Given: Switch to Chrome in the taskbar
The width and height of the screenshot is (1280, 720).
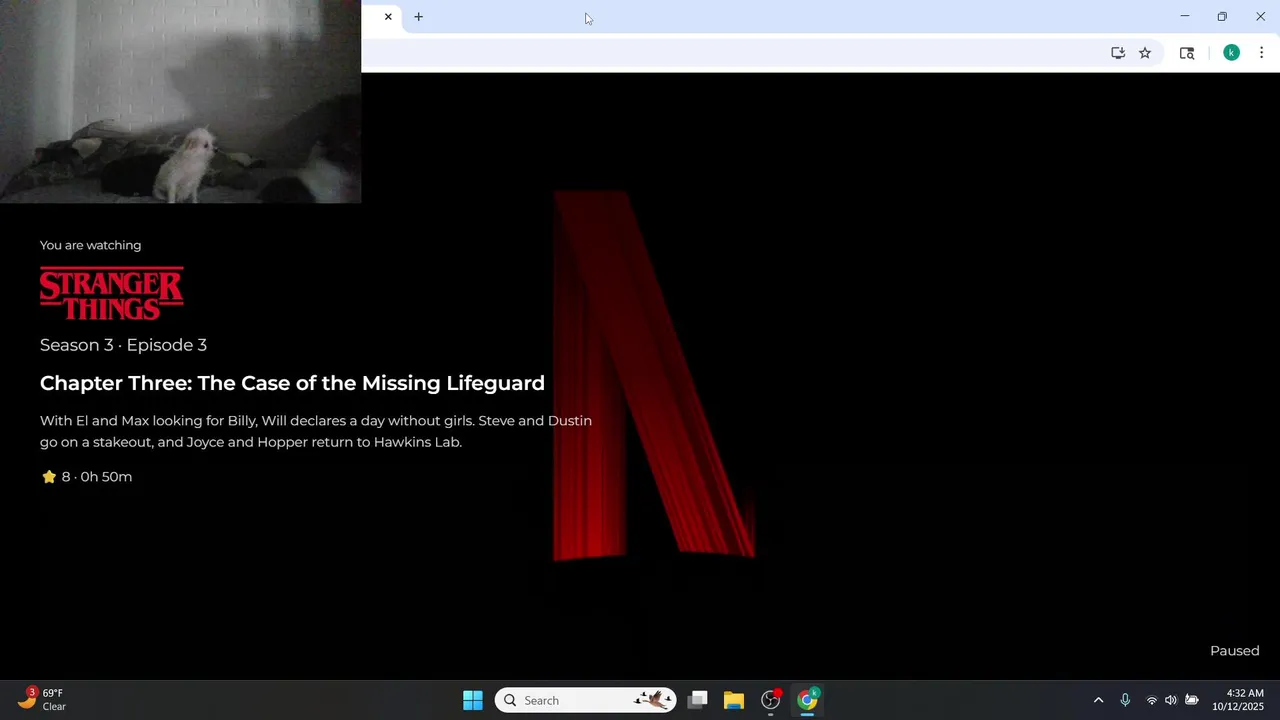Looking at the screenshot, I should (807, 700).
